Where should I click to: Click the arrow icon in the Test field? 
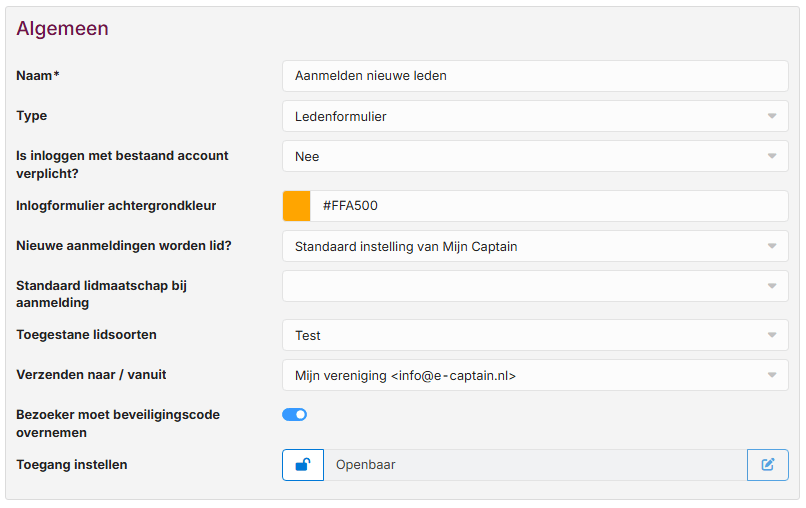coord(771,336)
